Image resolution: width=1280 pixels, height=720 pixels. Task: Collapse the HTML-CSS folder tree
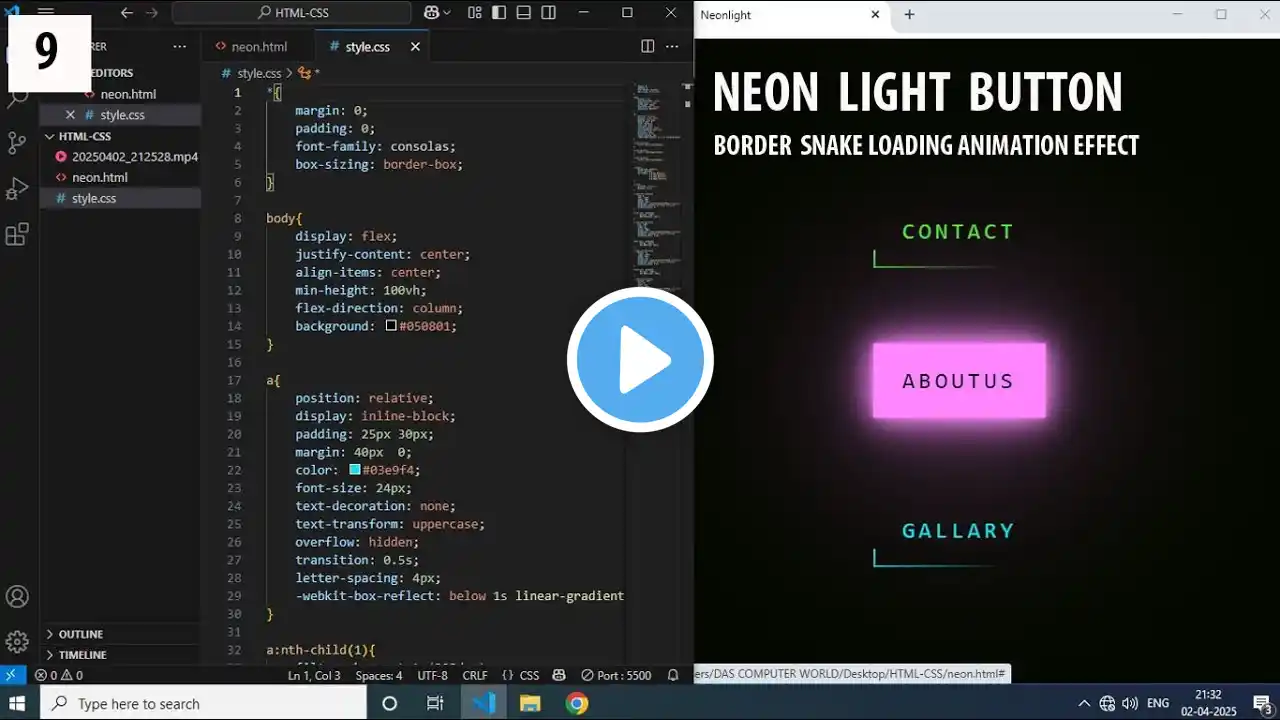tap(84, 136)
